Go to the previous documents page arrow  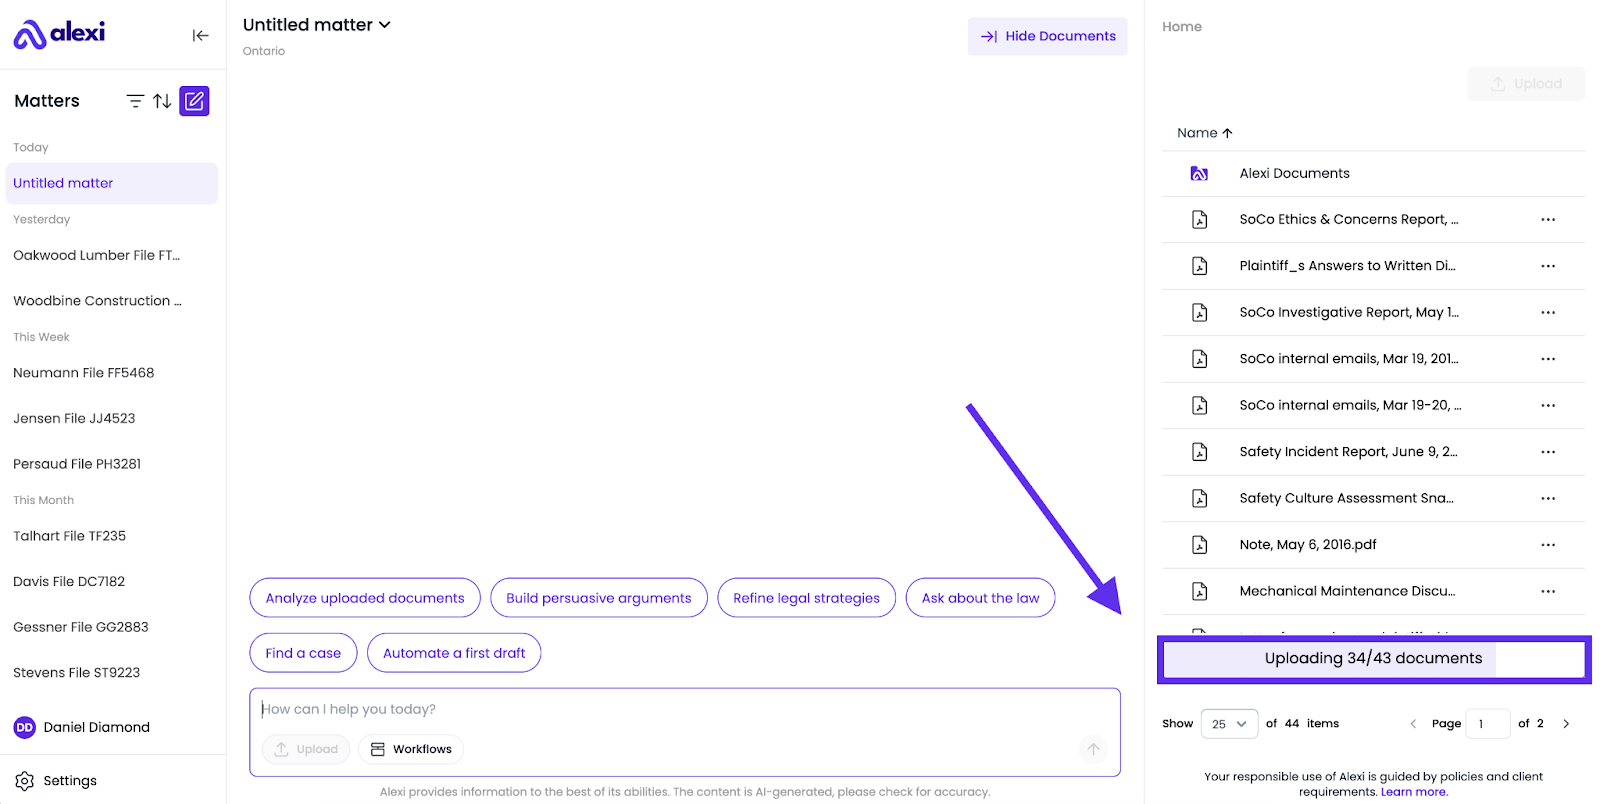[x=1413, y=724]
